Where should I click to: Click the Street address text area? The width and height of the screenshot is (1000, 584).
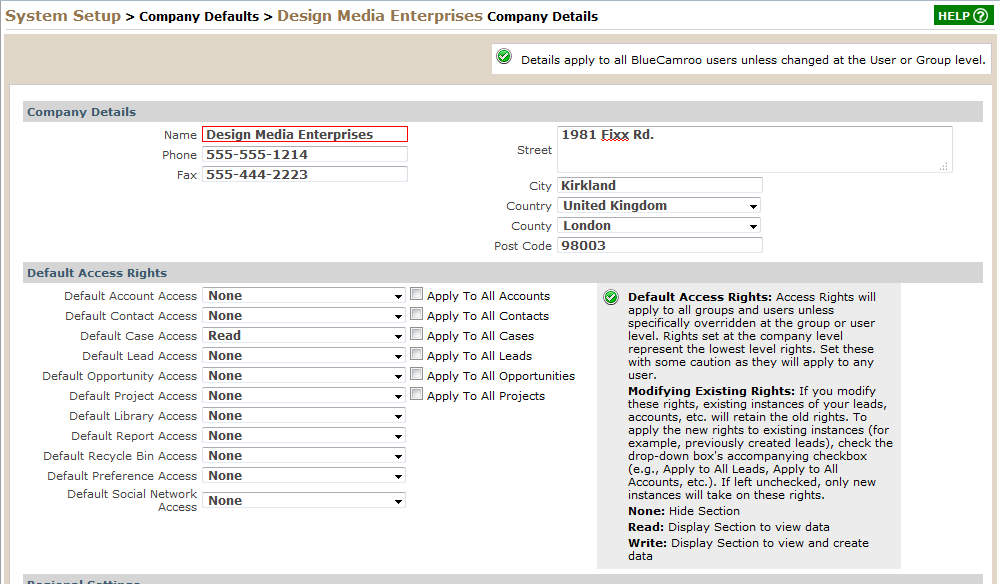click(754, 149)
